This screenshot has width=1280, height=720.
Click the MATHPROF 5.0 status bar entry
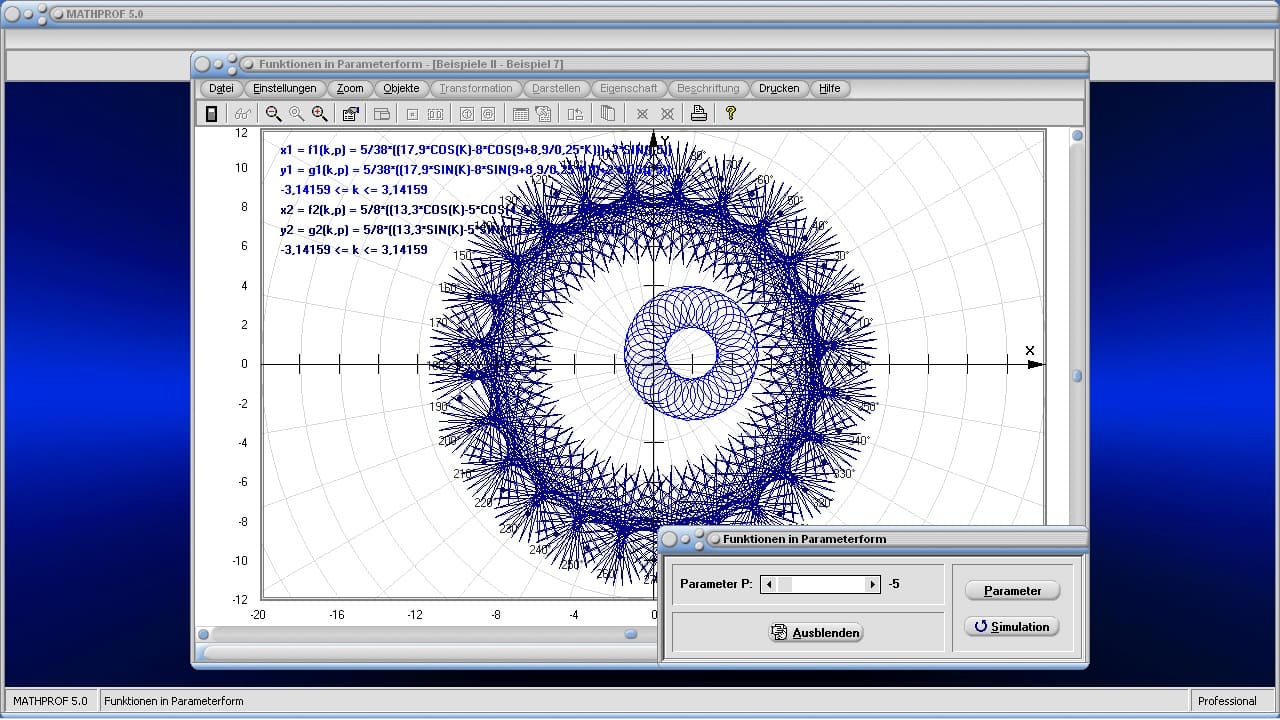pos(50,701)
